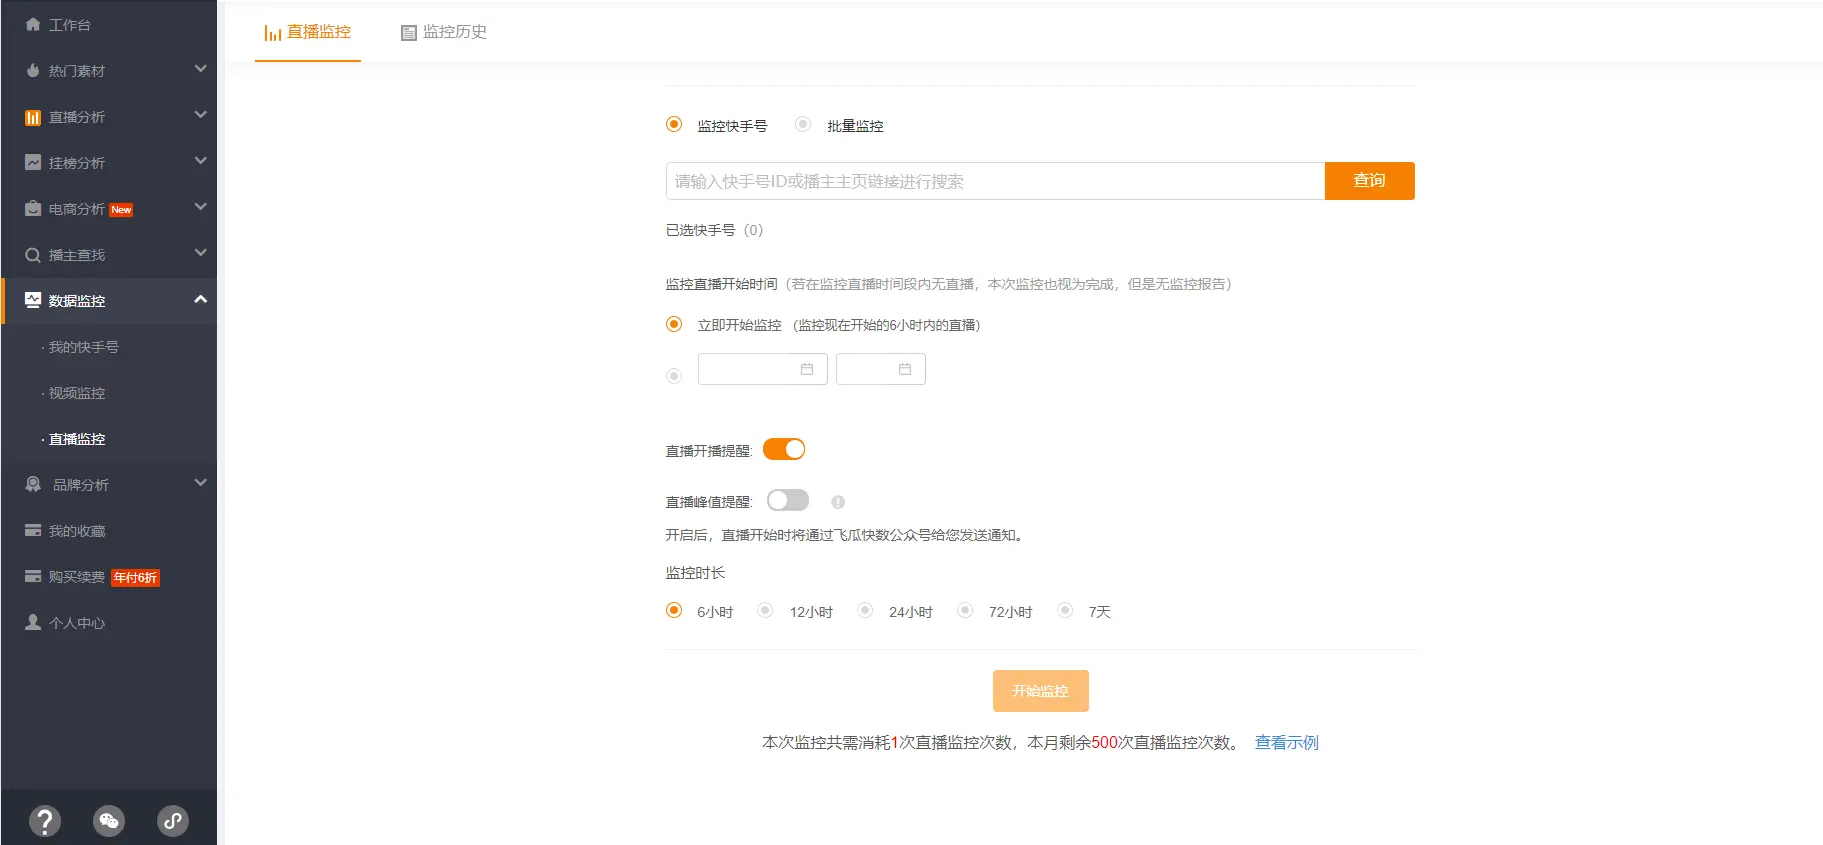Expand the 热门素材 menu chevron
The height and width of the screenshot is (845, 1823).
point(200,69)
